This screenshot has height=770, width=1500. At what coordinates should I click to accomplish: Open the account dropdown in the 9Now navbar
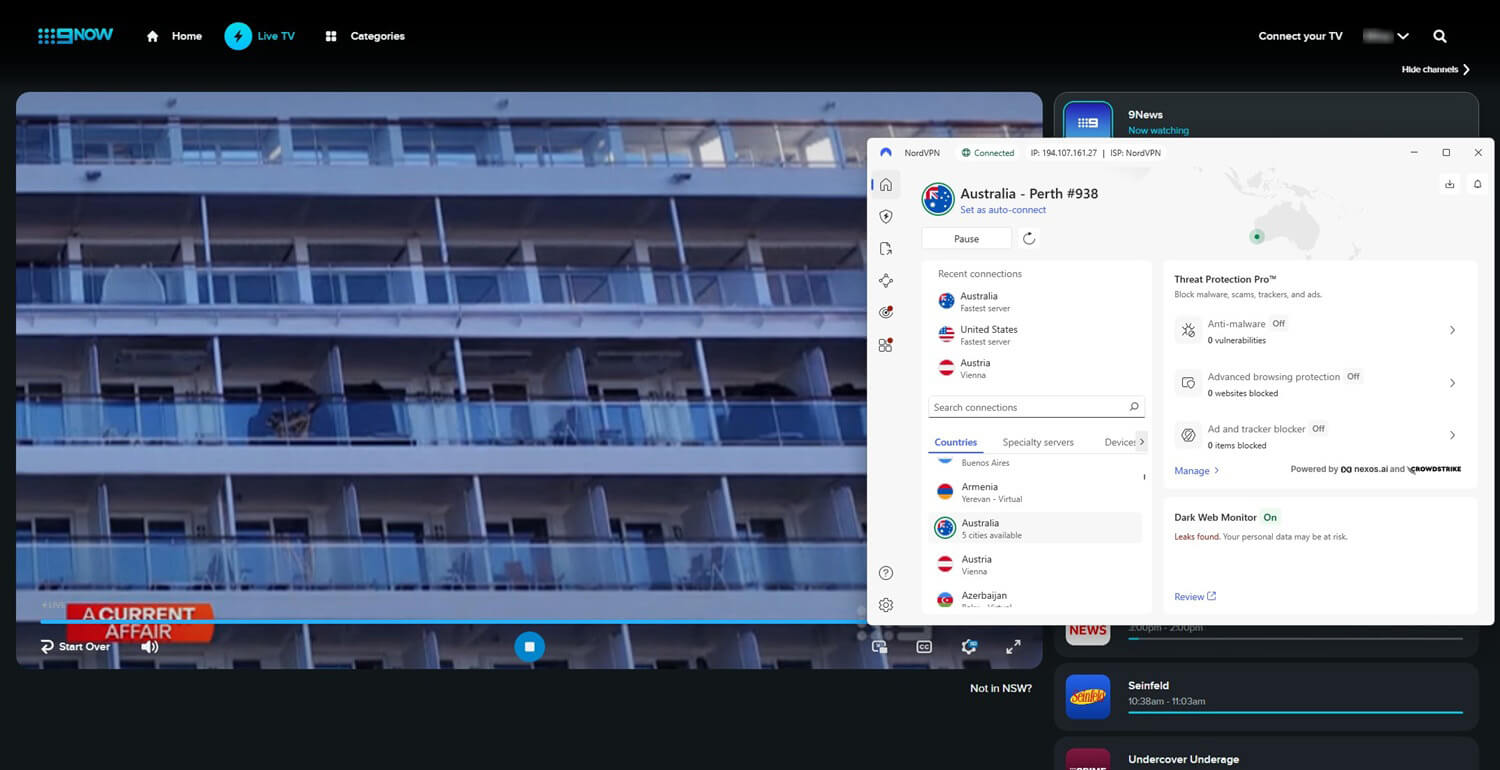[x=1386, y=35]
